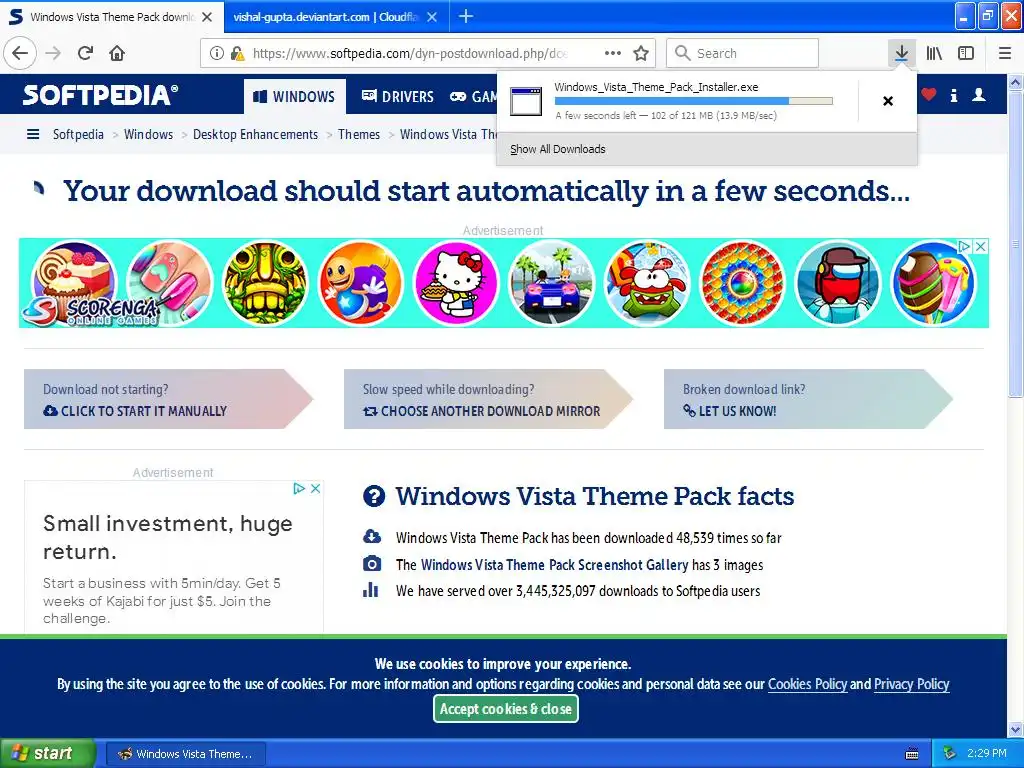Switch to vishal-gupta.deviantart.com tab
Viewport: 1024px width, 768px height.
pyautogui.click(x=326, y=17)
